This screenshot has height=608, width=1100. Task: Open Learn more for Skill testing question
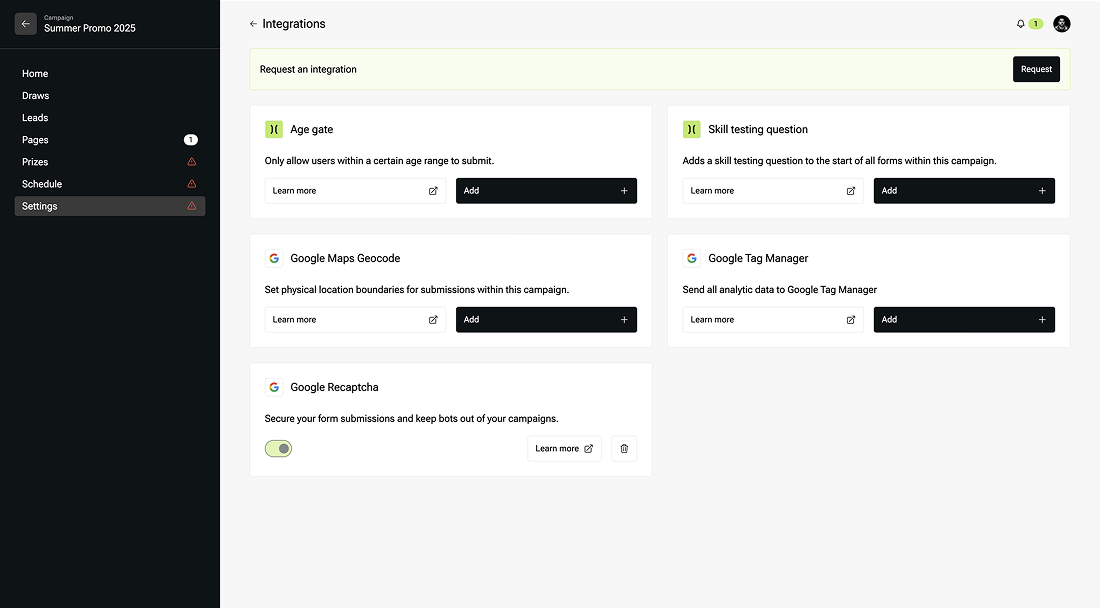point(773,191)
